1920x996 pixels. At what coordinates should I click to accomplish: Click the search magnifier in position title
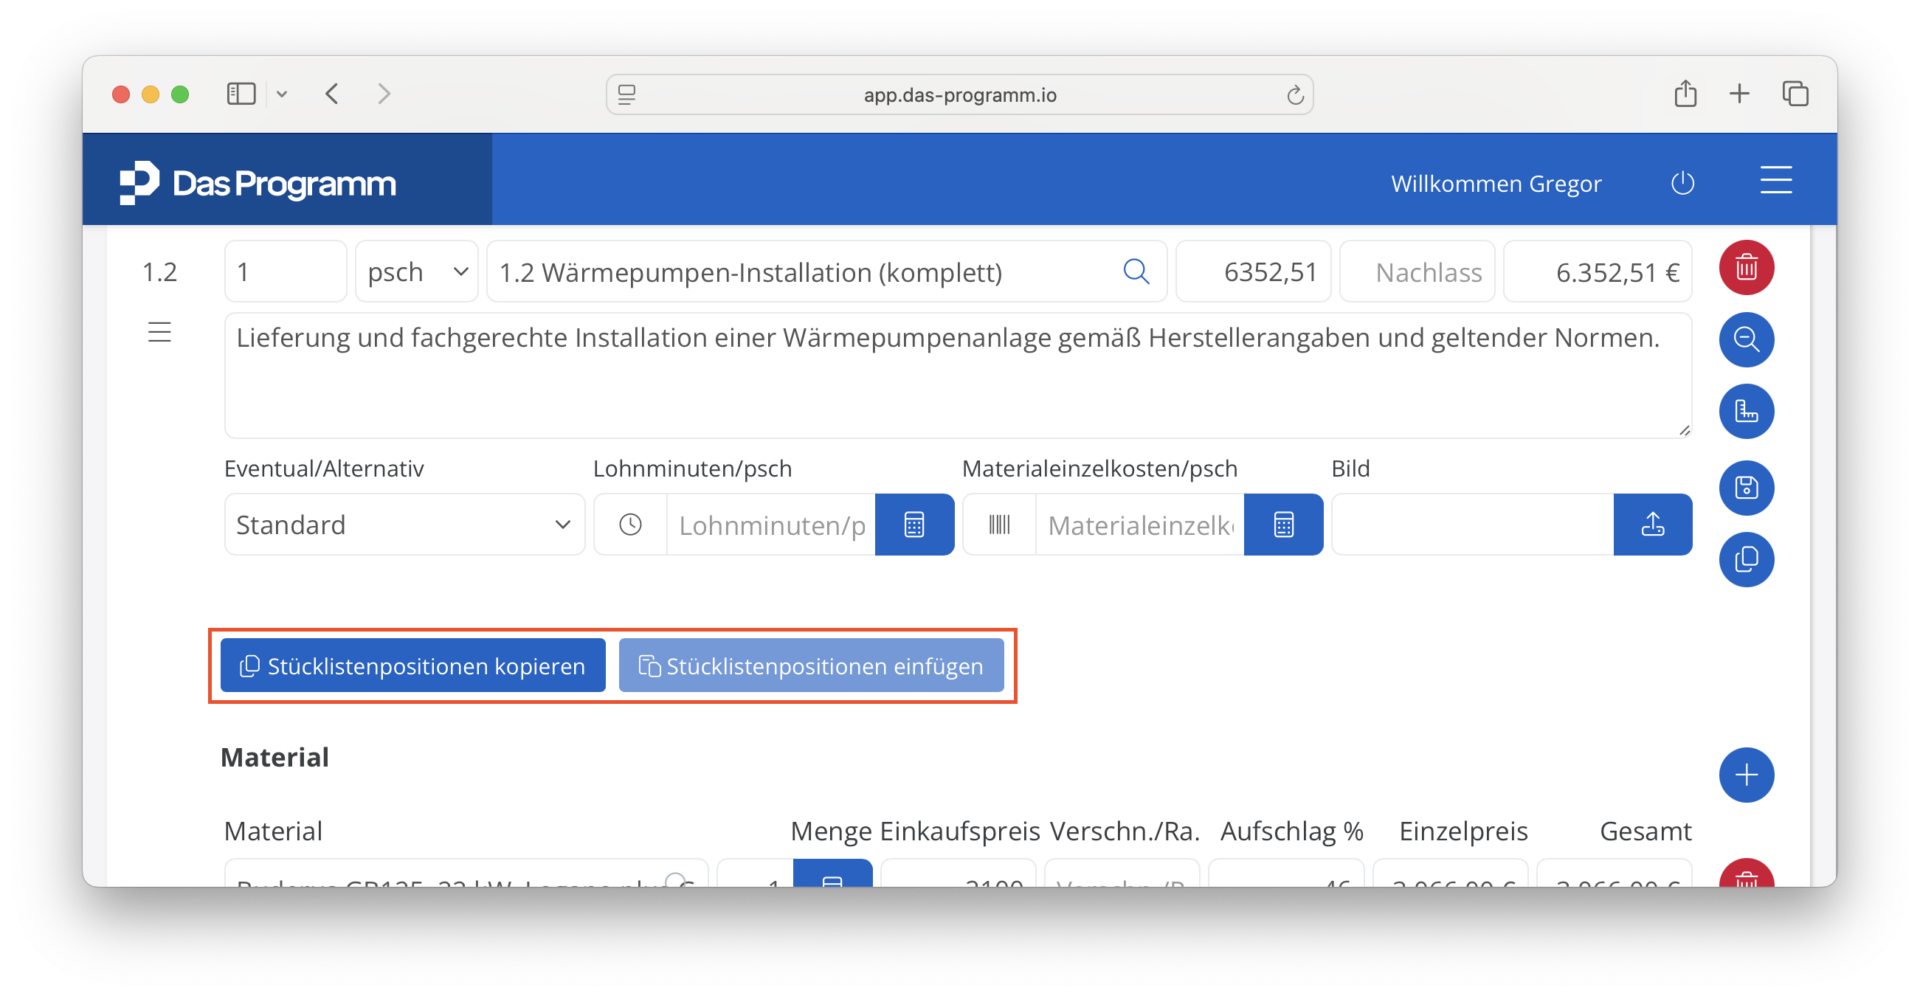[x=1136, y=272]
